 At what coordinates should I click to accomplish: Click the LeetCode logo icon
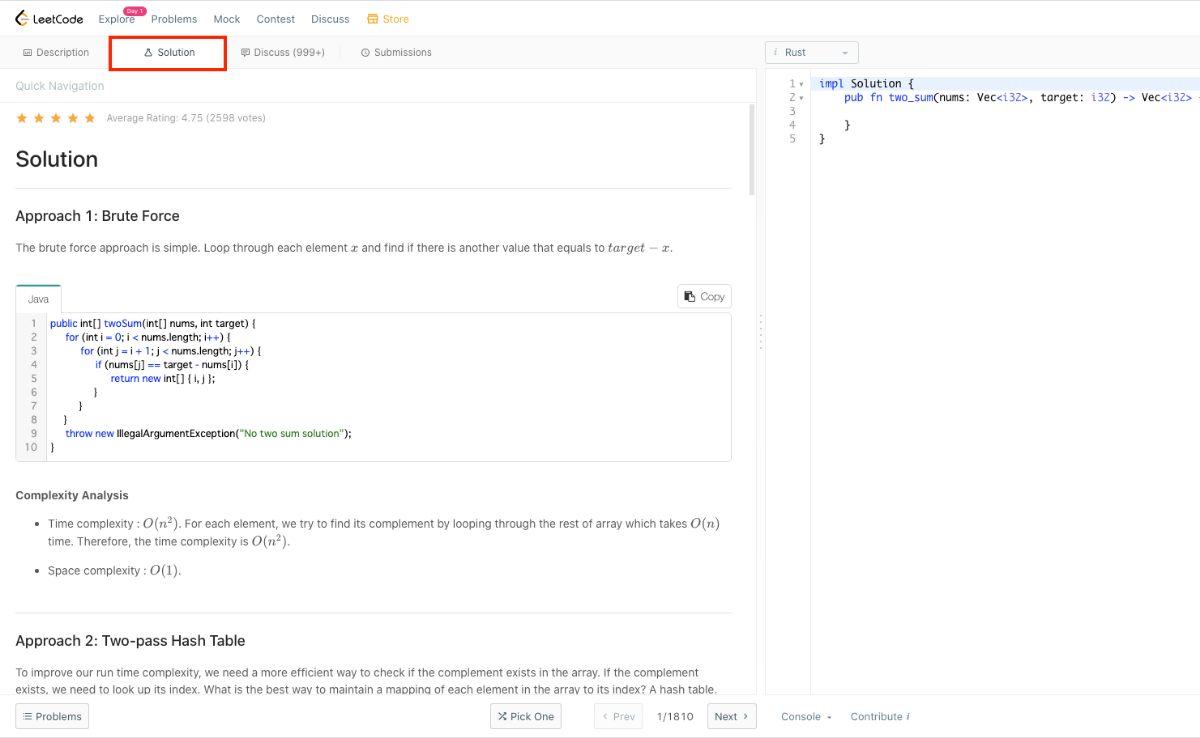(22, 19)
